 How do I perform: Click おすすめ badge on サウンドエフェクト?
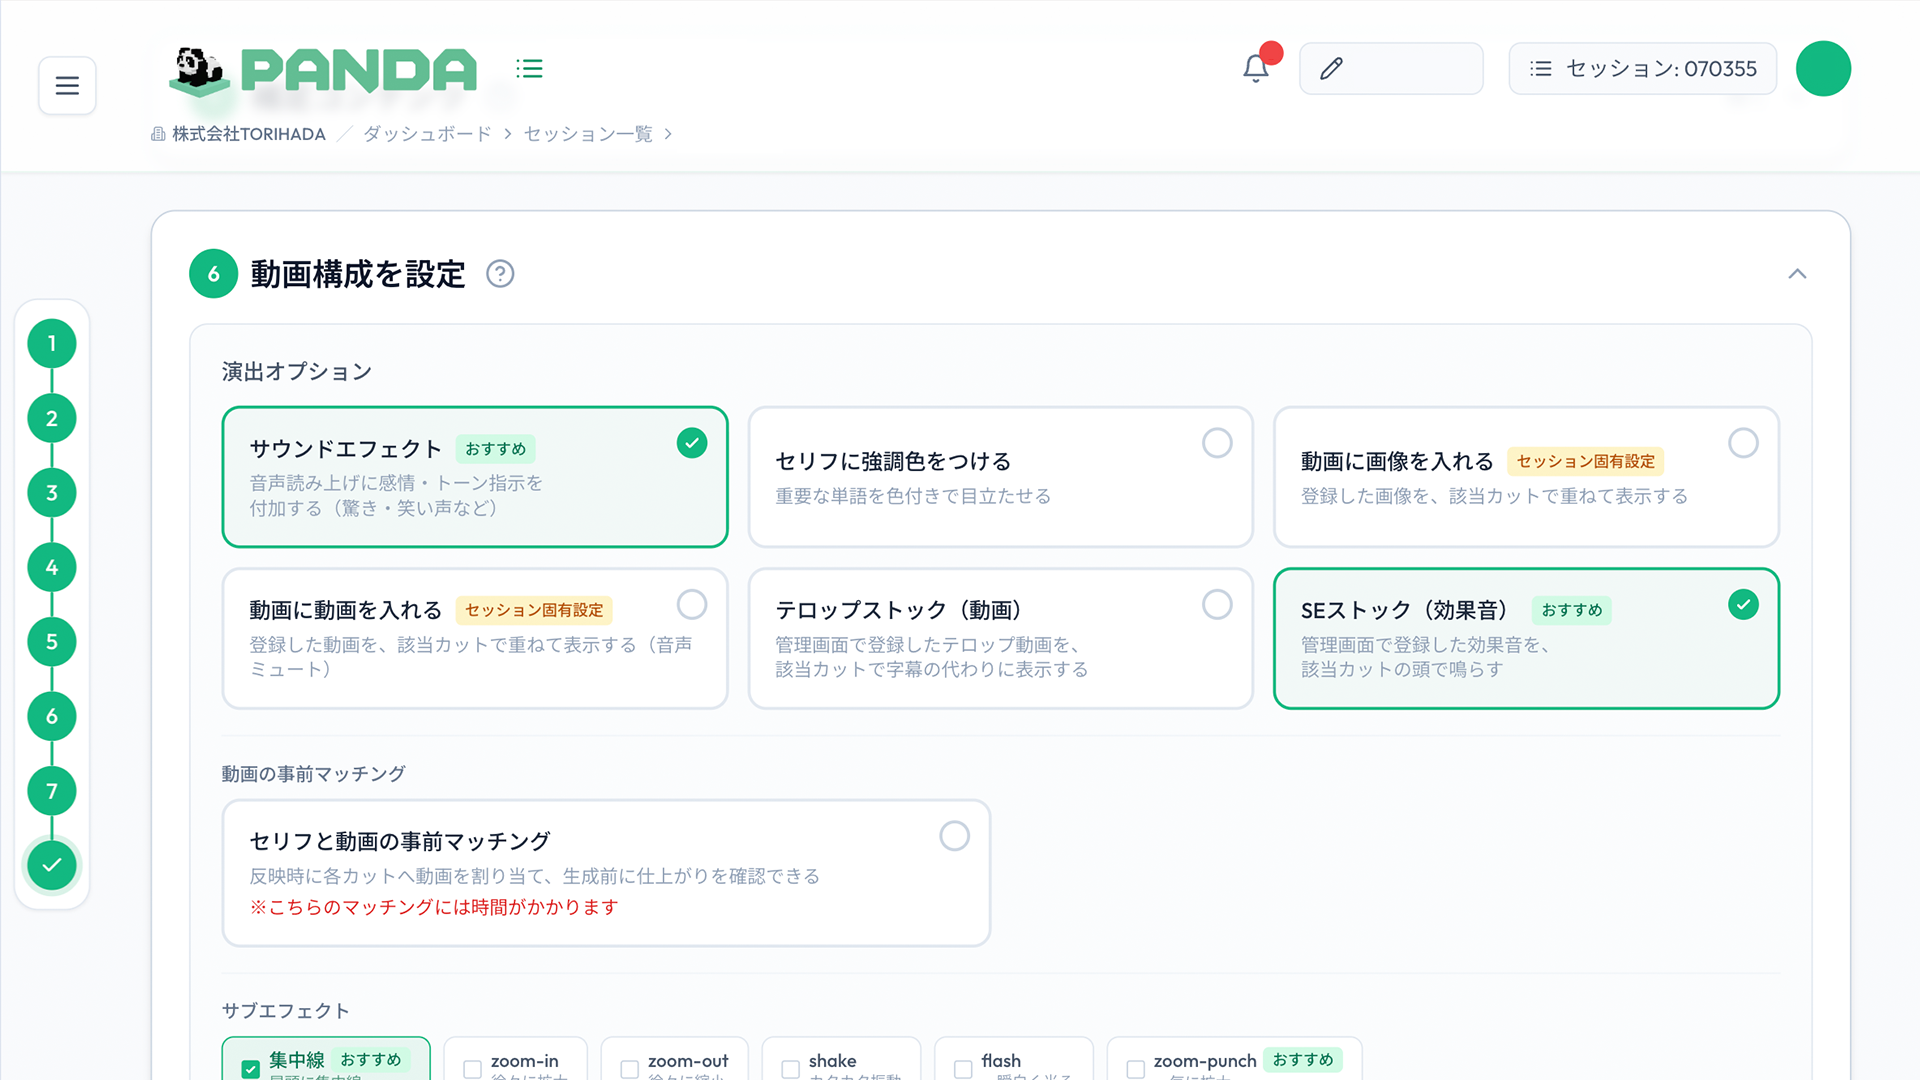(x=496, y=449)
